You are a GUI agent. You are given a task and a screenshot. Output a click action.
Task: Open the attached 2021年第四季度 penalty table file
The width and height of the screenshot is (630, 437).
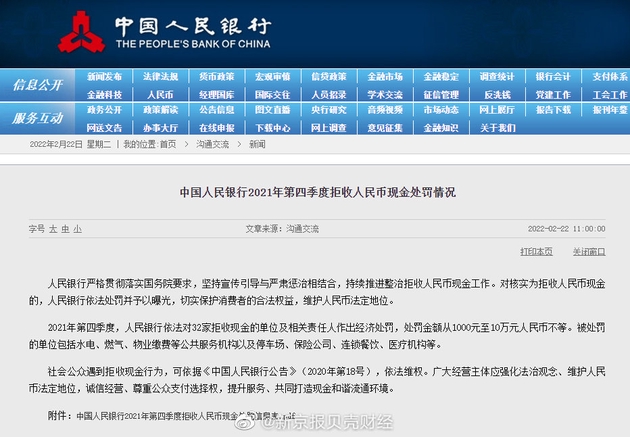pyautogui.click(x=186, y=416)
